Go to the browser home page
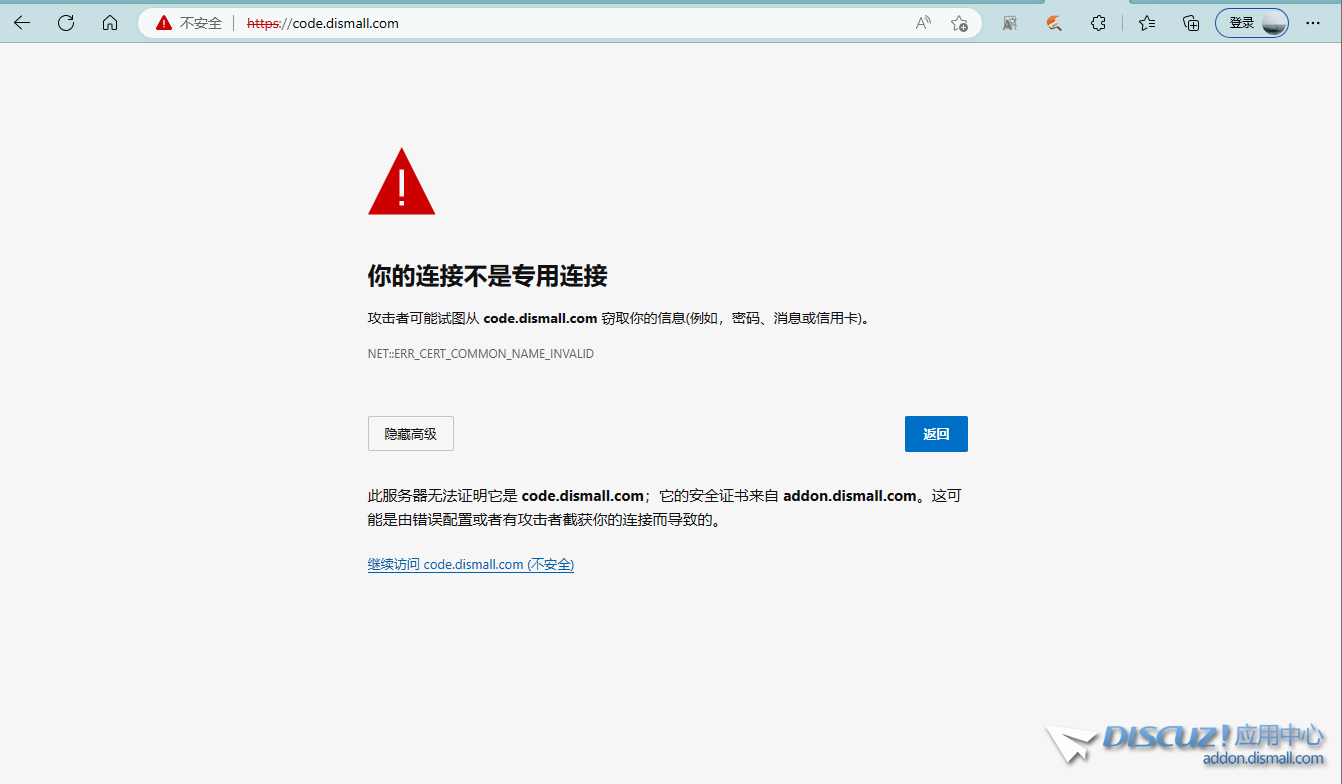 (110, 23)
